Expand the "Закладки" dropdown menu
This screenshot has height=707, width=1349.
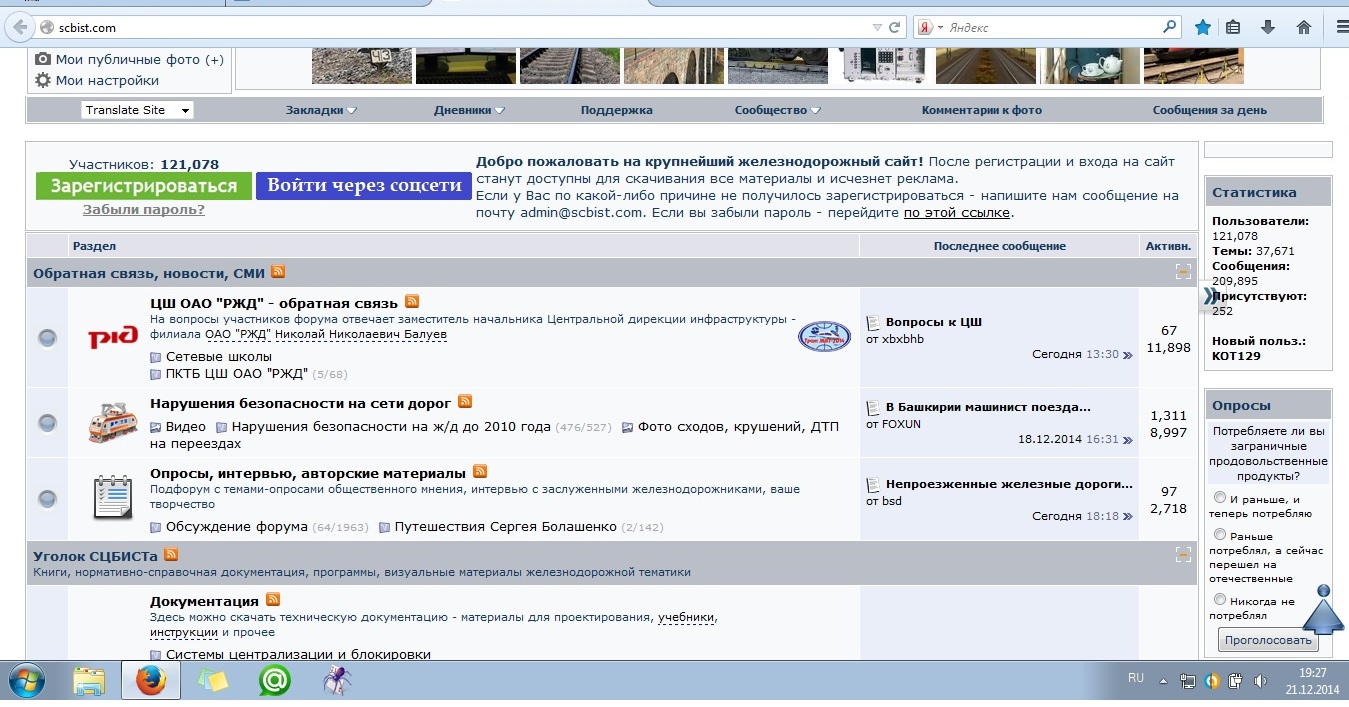pyautogui.click(x=321, y=110)
